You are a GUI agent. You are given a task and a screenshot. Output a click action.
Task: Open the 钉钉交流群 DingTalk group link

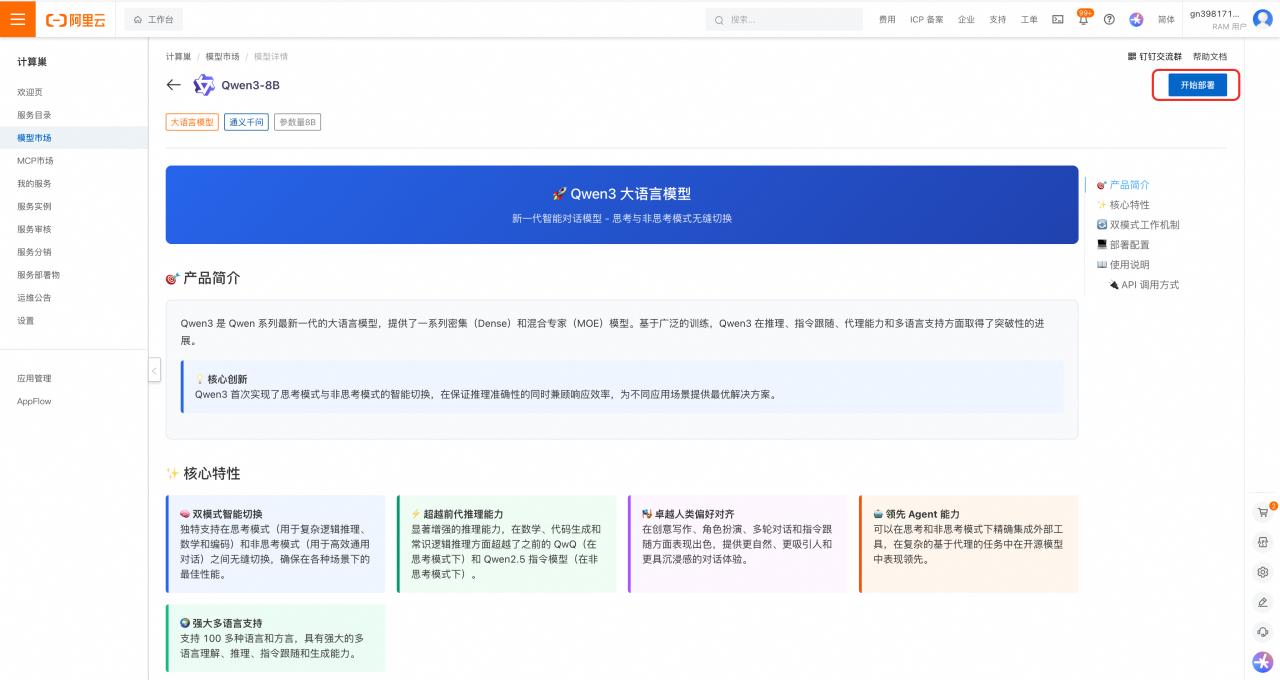(x=1155, y=57)
